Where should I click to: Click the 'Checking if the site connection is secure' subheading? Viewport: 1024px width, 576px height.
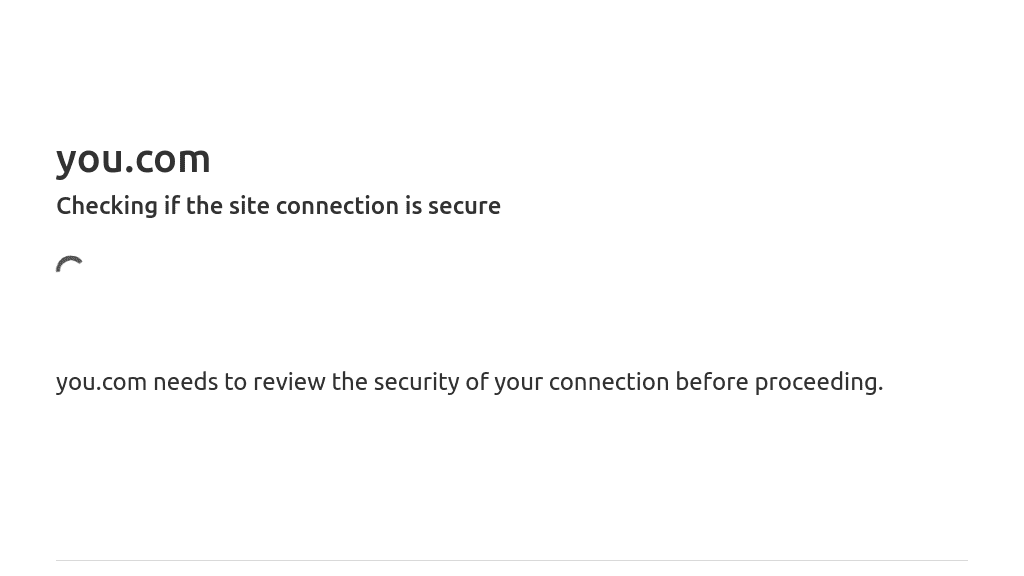point(278,206)
